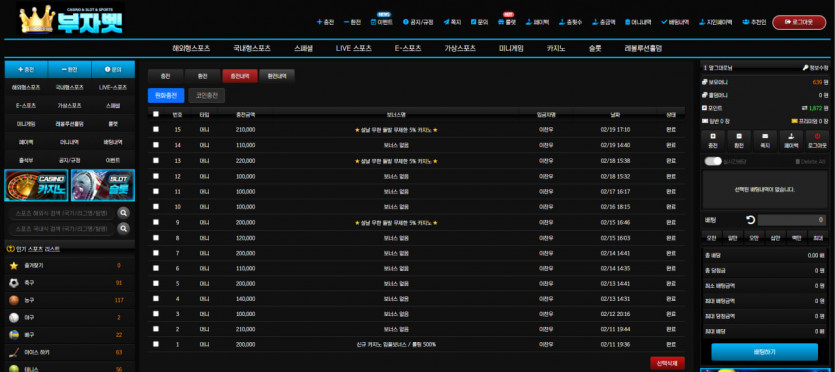Click the overseas sports search input field
Image resolution: width=835 pixels, height=372 pixels.
(x=62, y=213)
